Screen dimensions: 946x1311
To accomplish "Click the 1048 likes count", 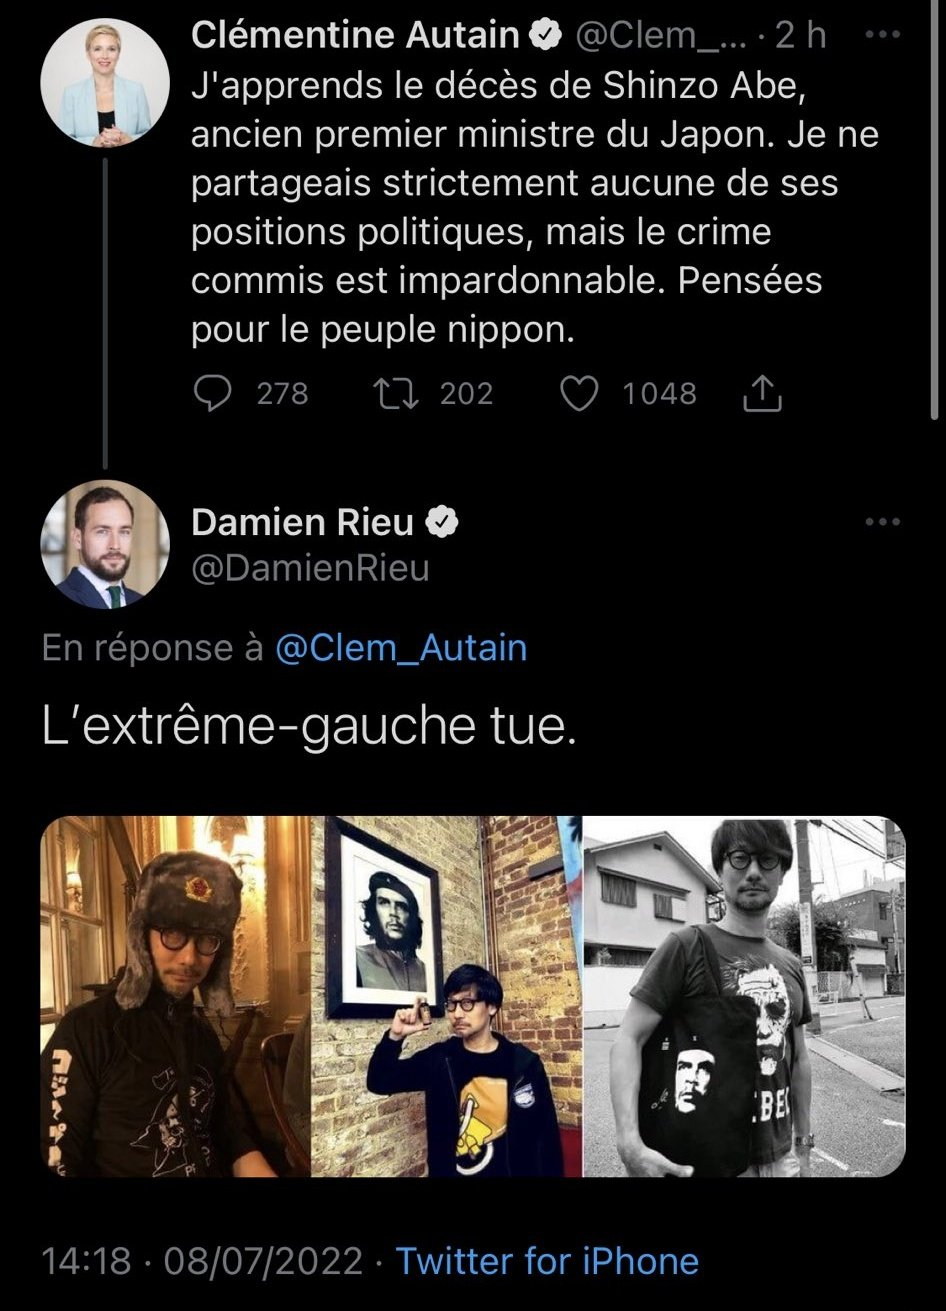I will click(659, 393).
